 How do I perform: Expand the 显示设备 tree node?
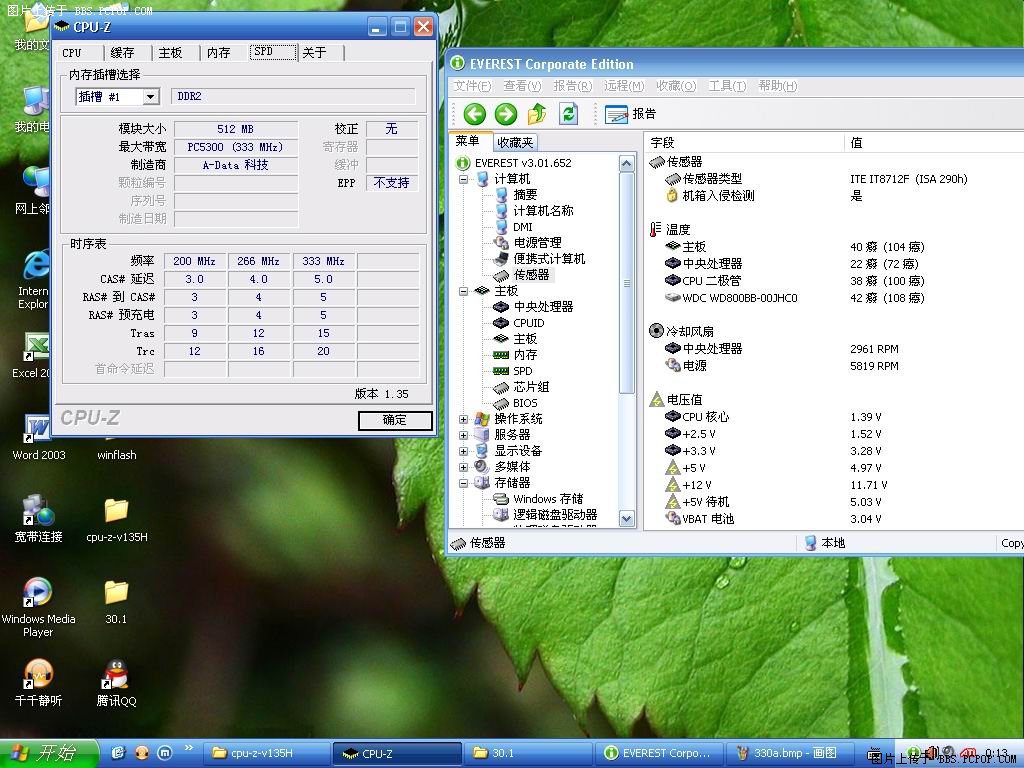coord(463,451)
